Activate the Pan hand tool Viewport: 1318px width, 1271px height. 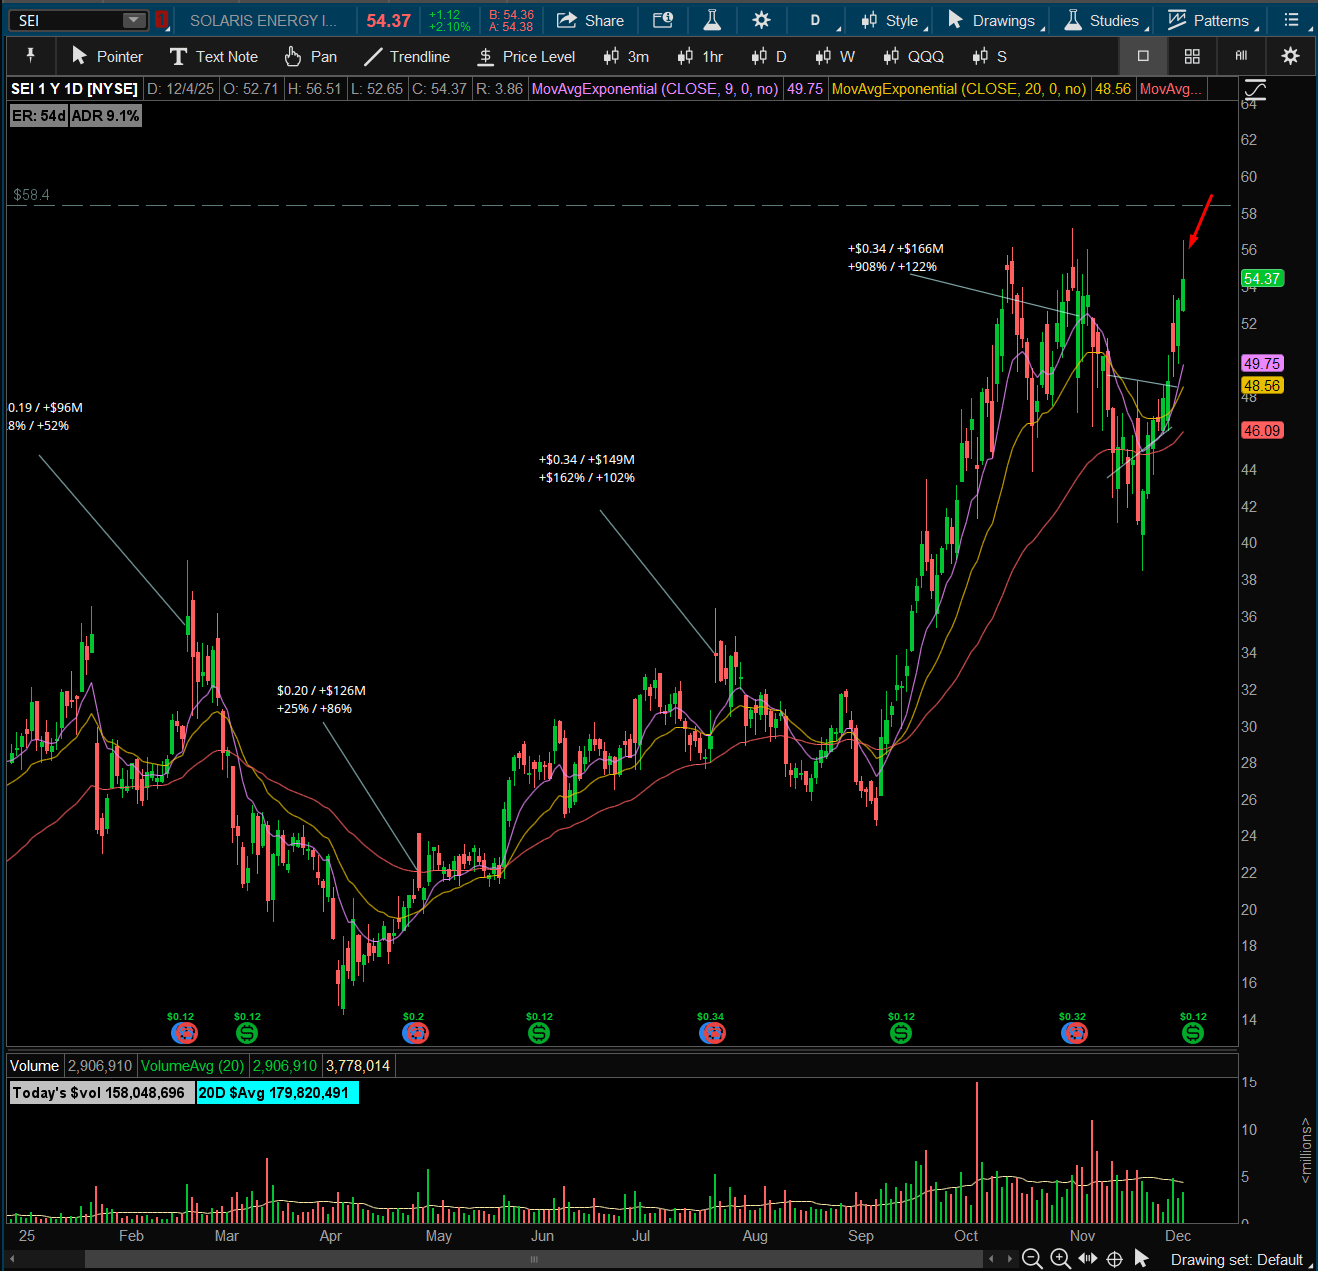coord(310,56)
